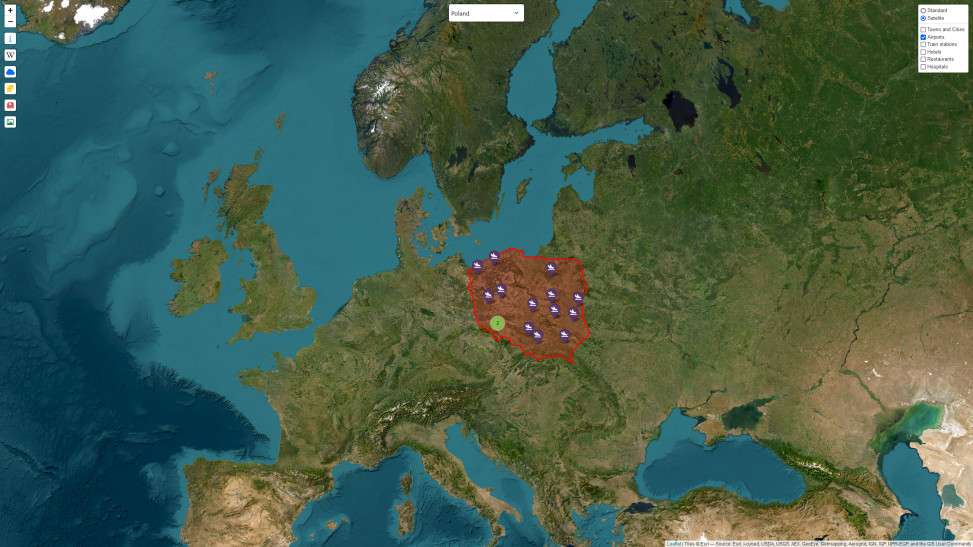Select the Standard base map radio option
This screenshot has height=547, width=973.
pyautogui.click(x=923, y=10)
